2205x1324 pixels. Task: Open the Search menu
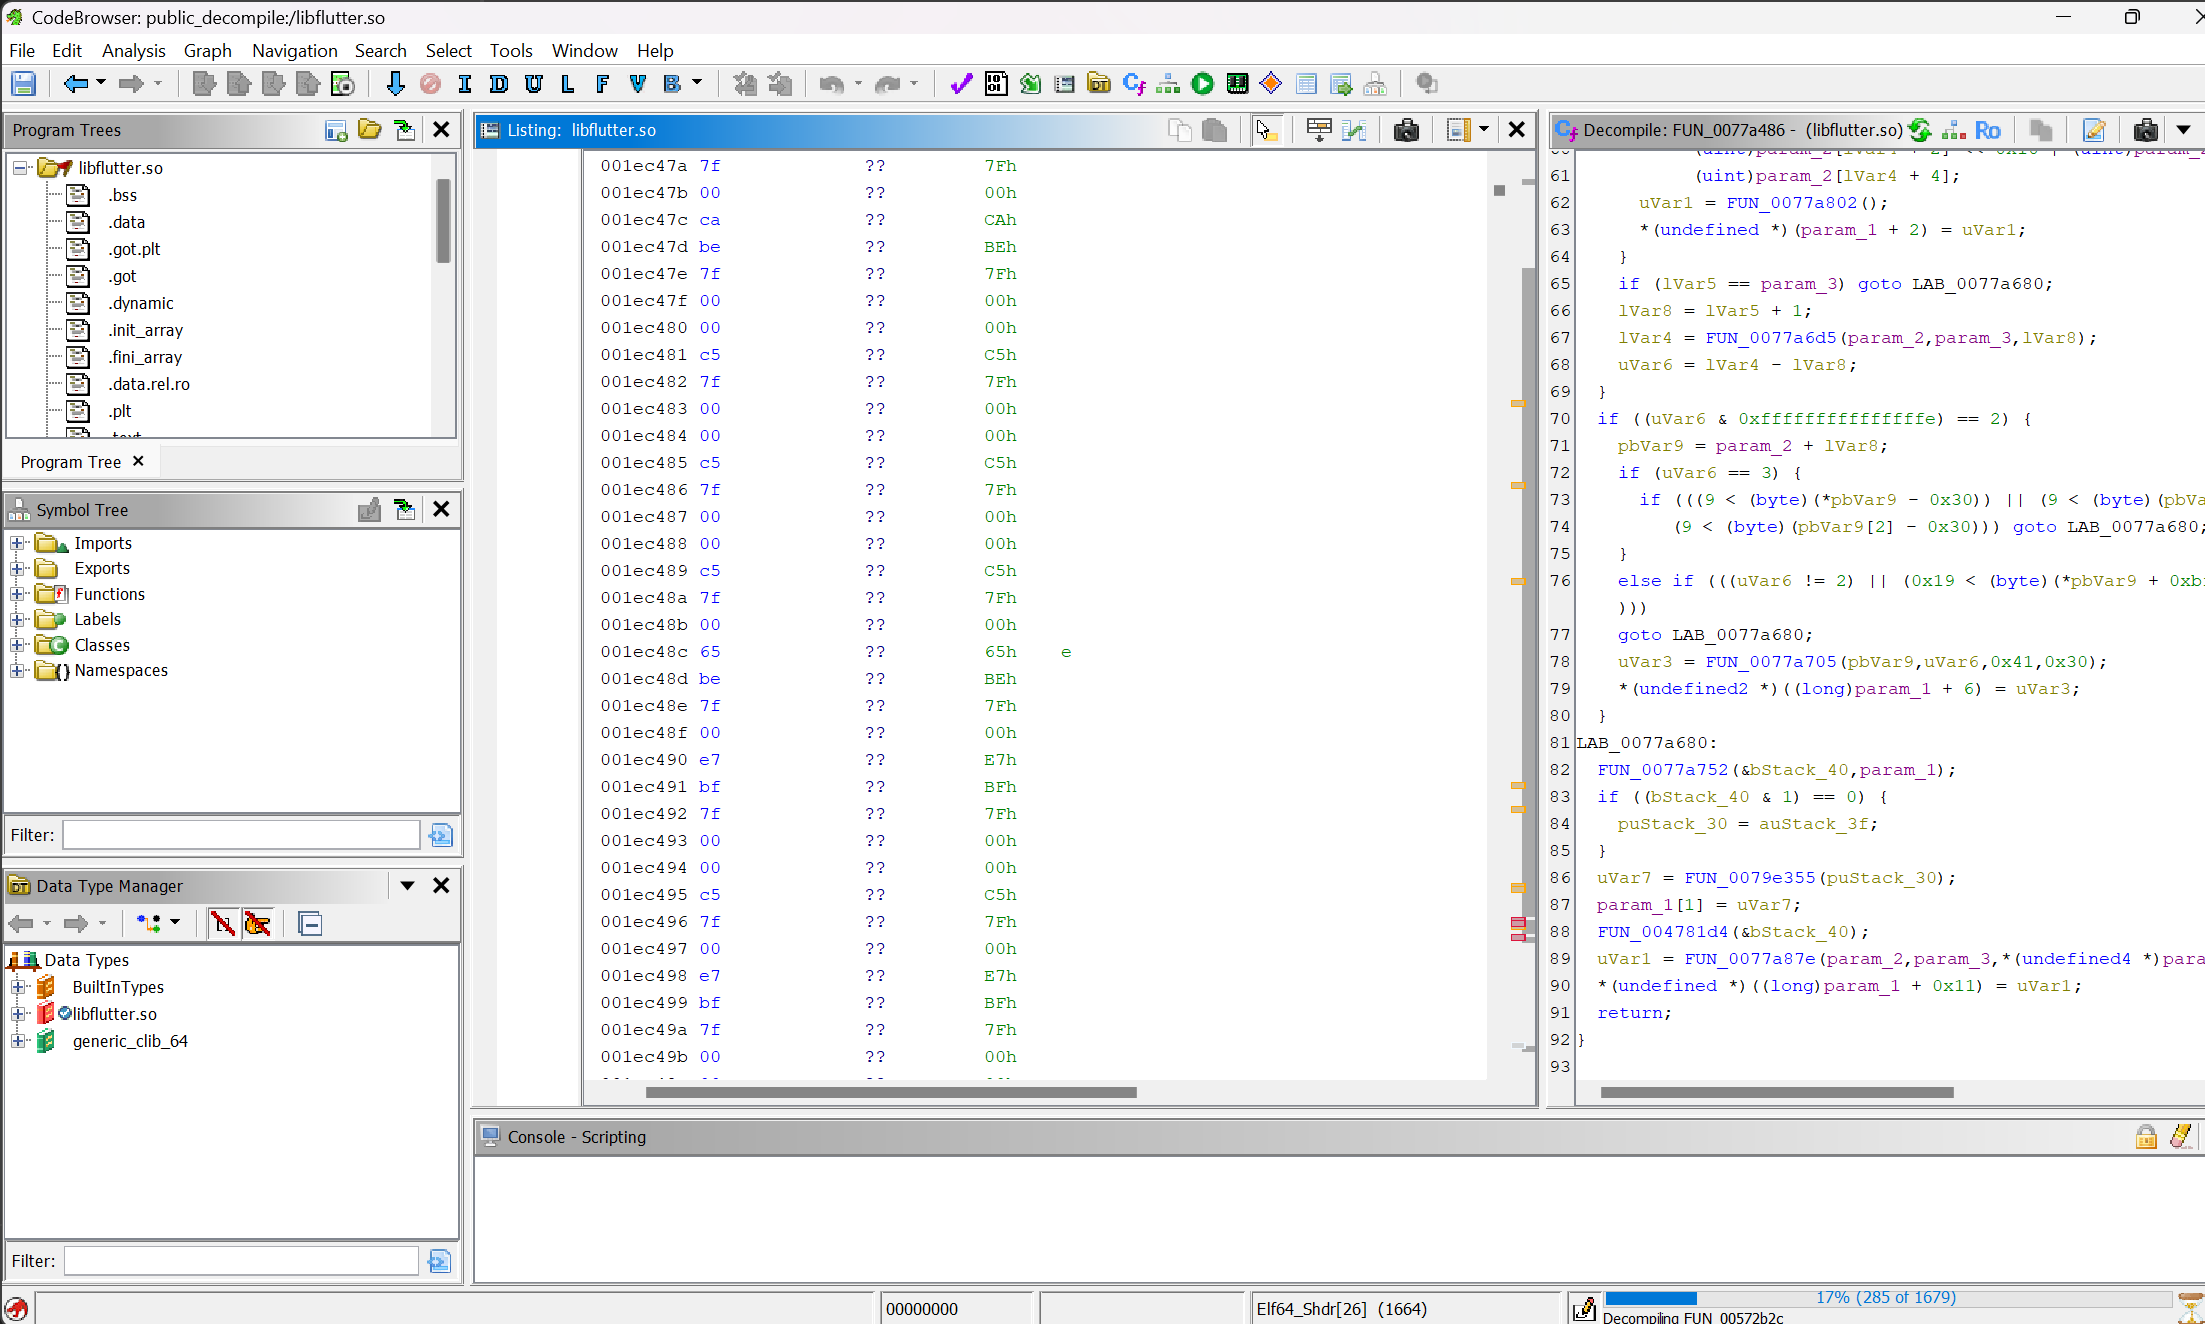[381, 50]
